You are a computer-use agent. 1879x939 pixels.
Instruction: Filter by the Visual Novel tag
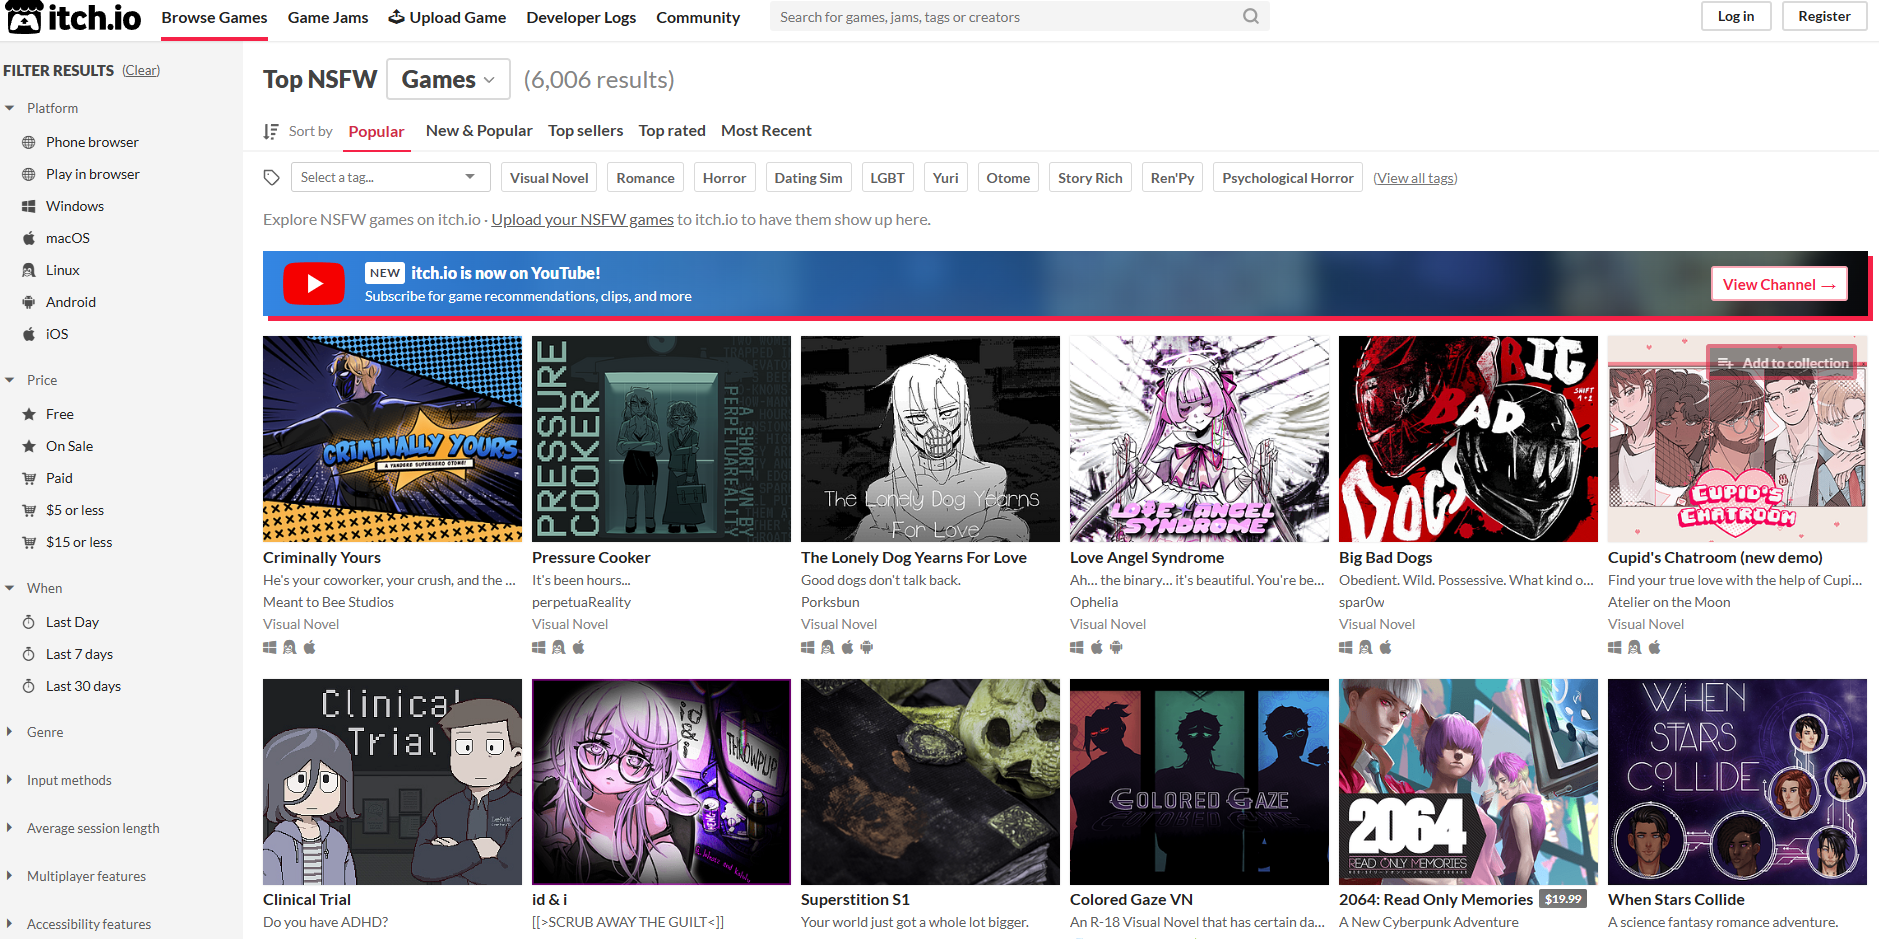tap(549, 178)
